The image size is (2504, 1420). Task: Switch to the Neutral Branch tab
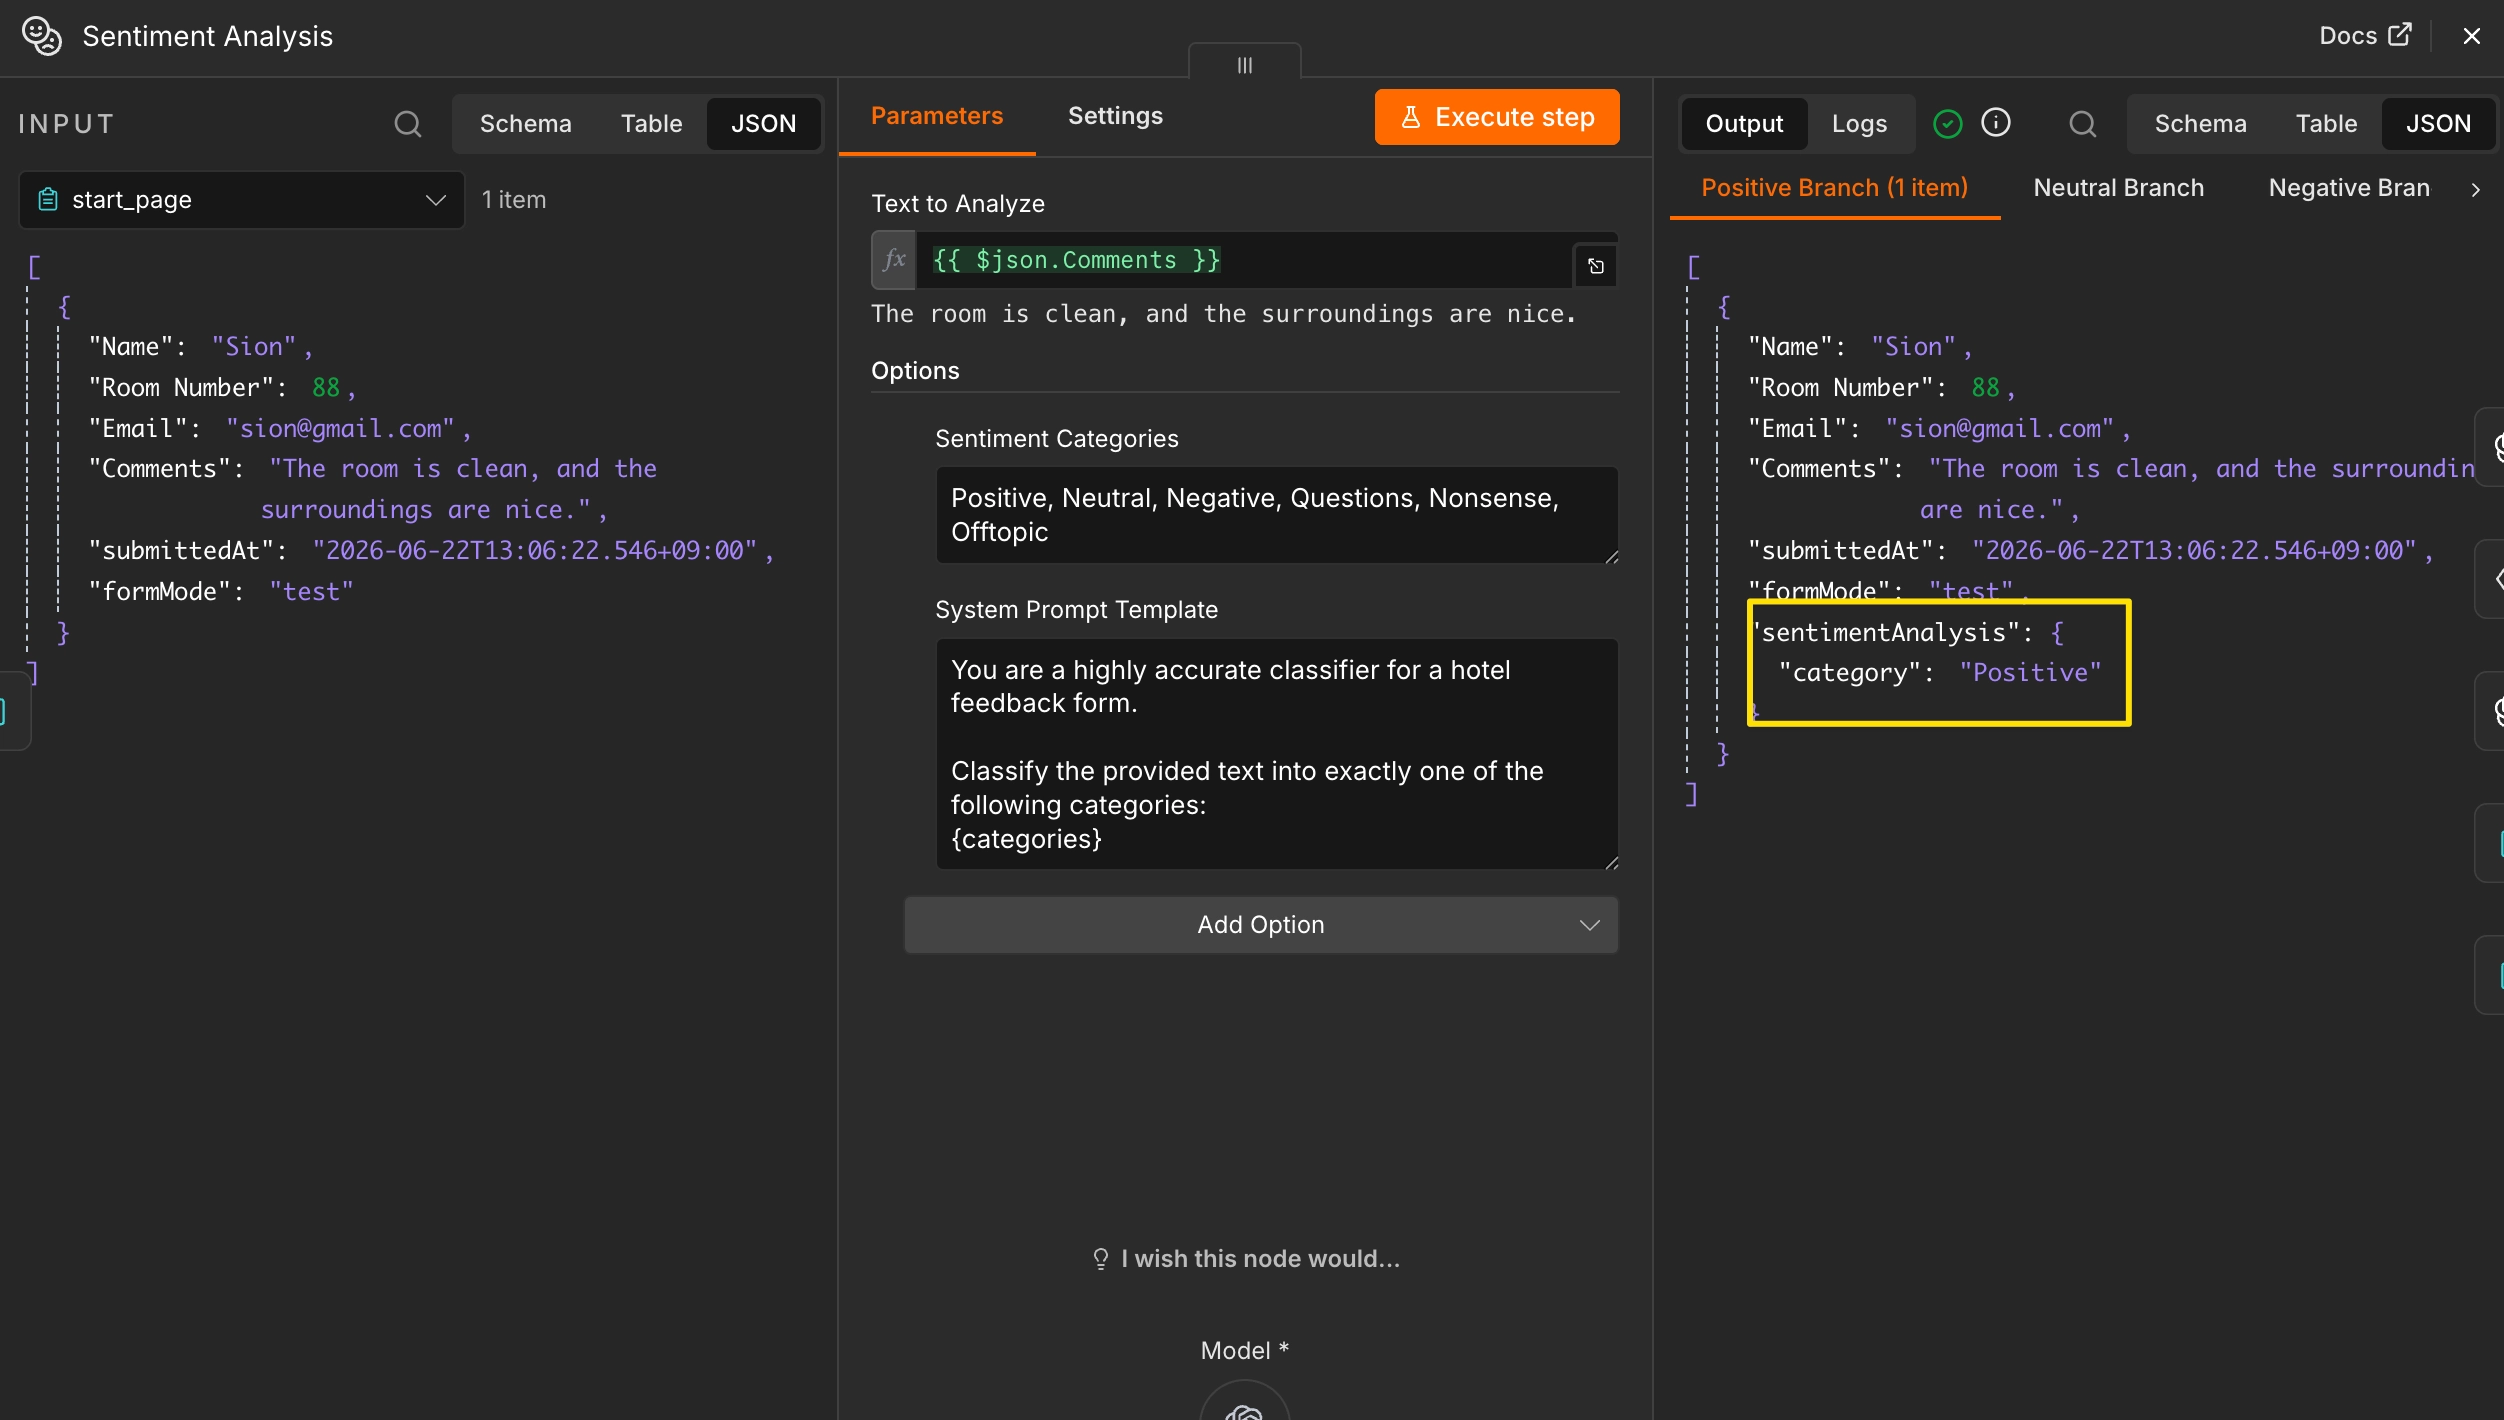[2118, 188]
